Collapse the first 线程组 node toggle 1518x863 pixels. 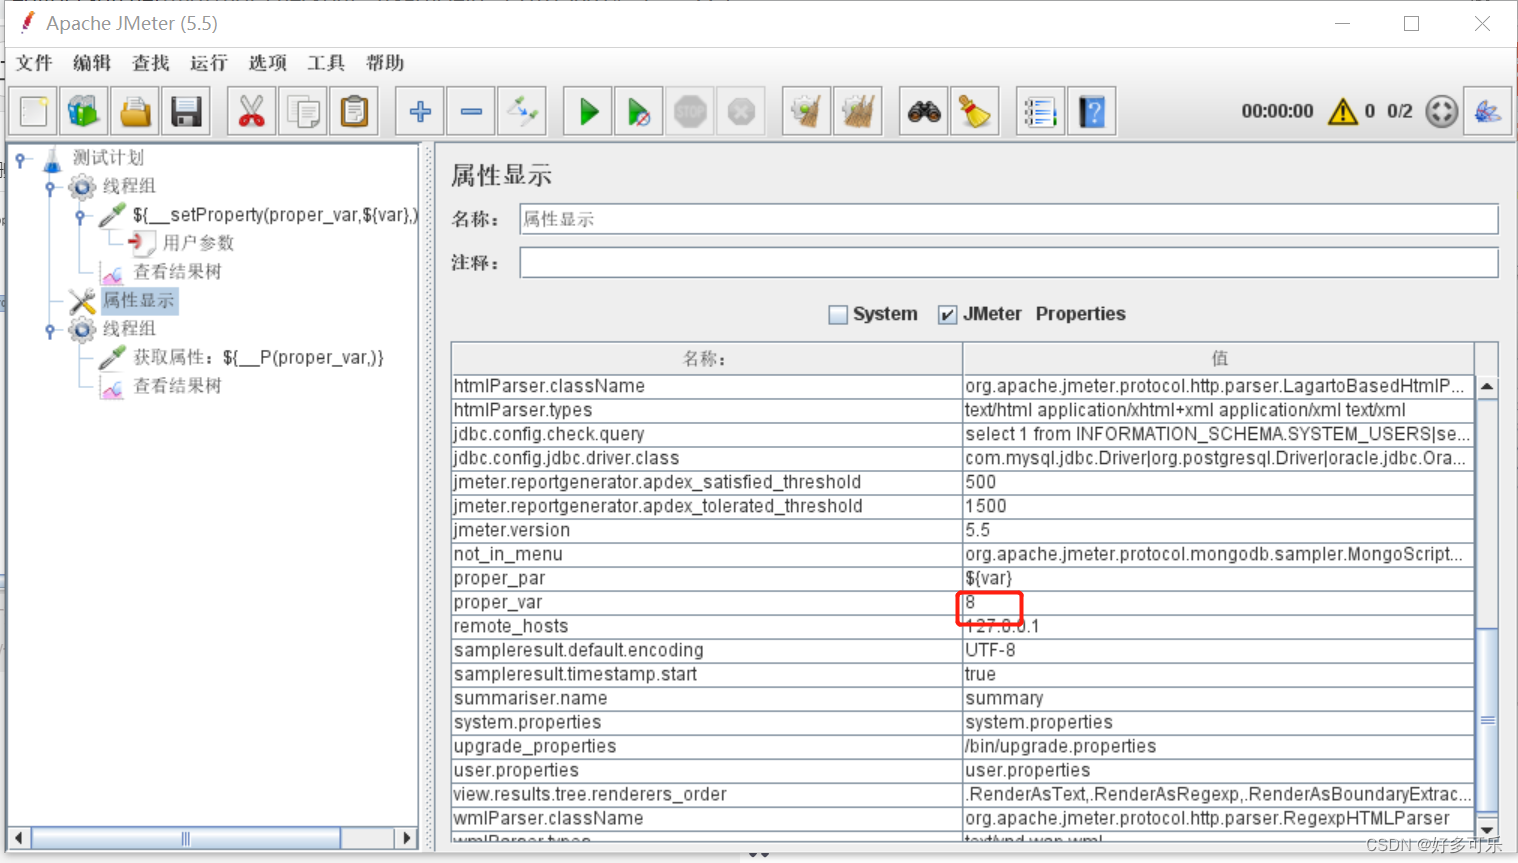(x=50, y=187)
